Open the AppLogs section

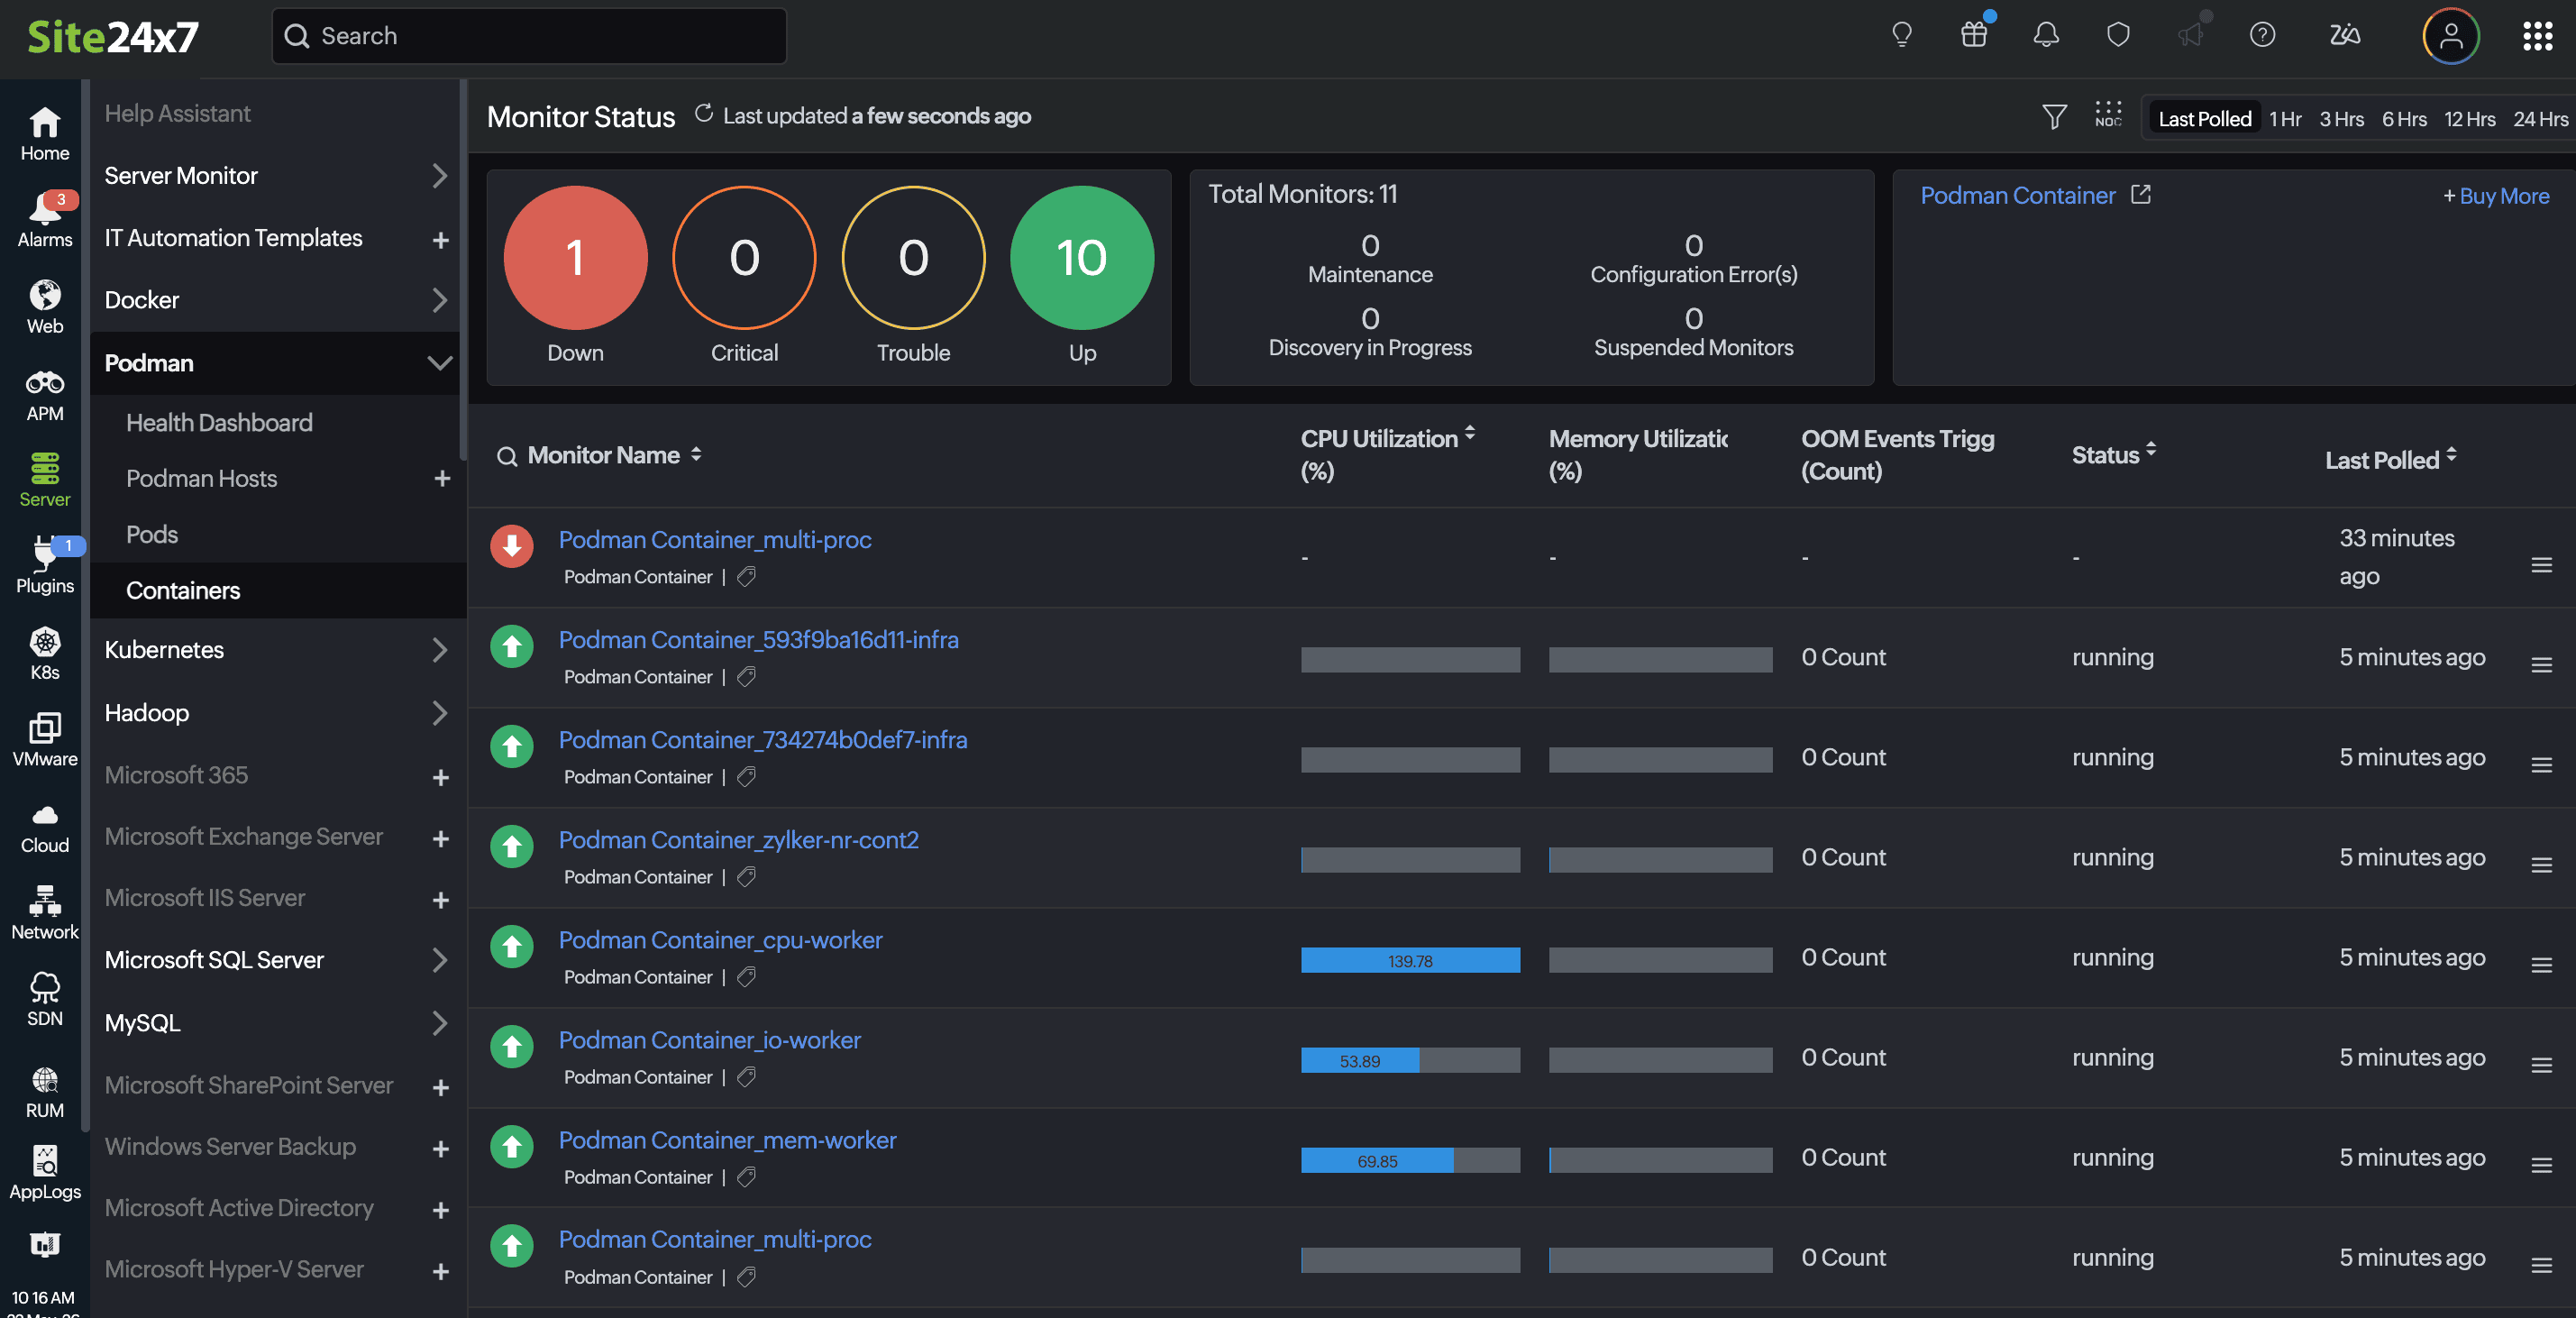pos(45,1172)
